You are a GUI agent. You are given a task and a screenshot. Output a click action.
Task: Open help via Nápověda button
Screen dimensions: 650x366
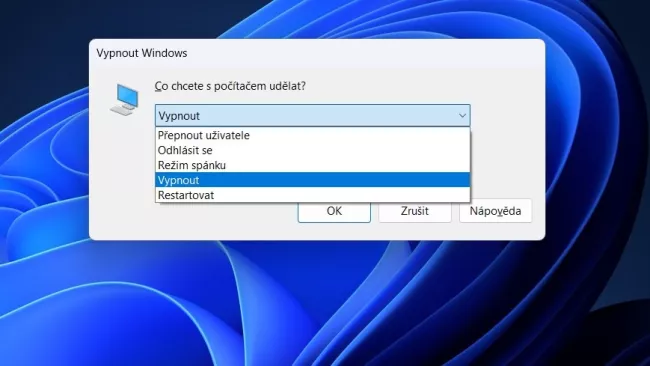pos(495,211)
